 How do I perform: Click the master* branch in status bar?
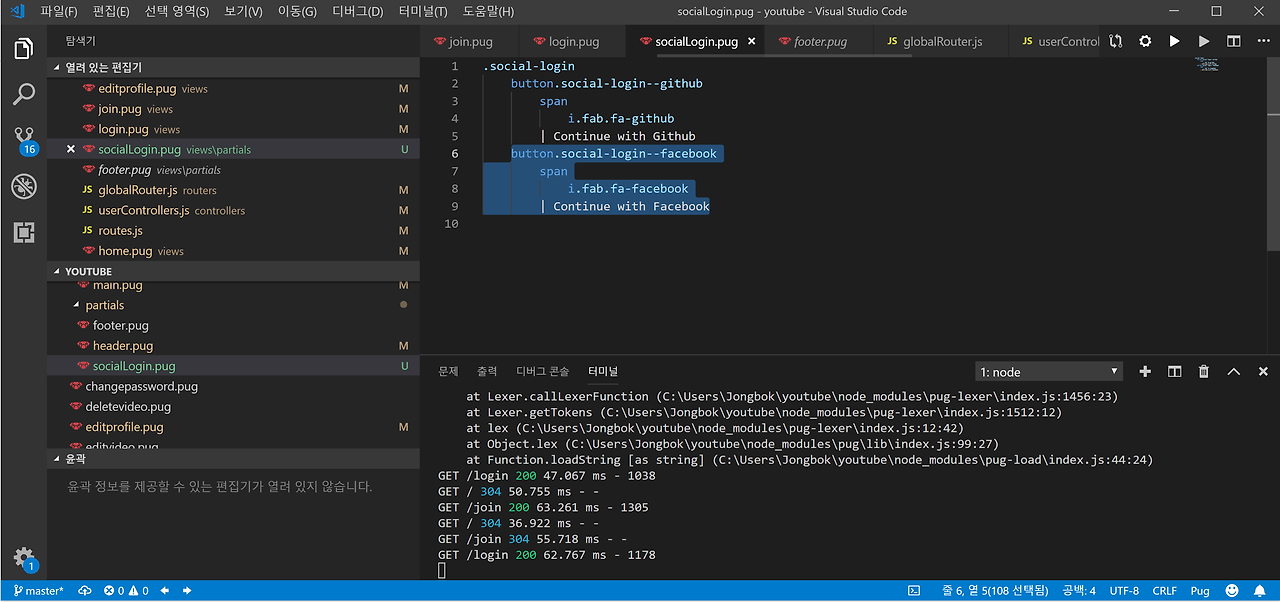click(x=39, y=591)
